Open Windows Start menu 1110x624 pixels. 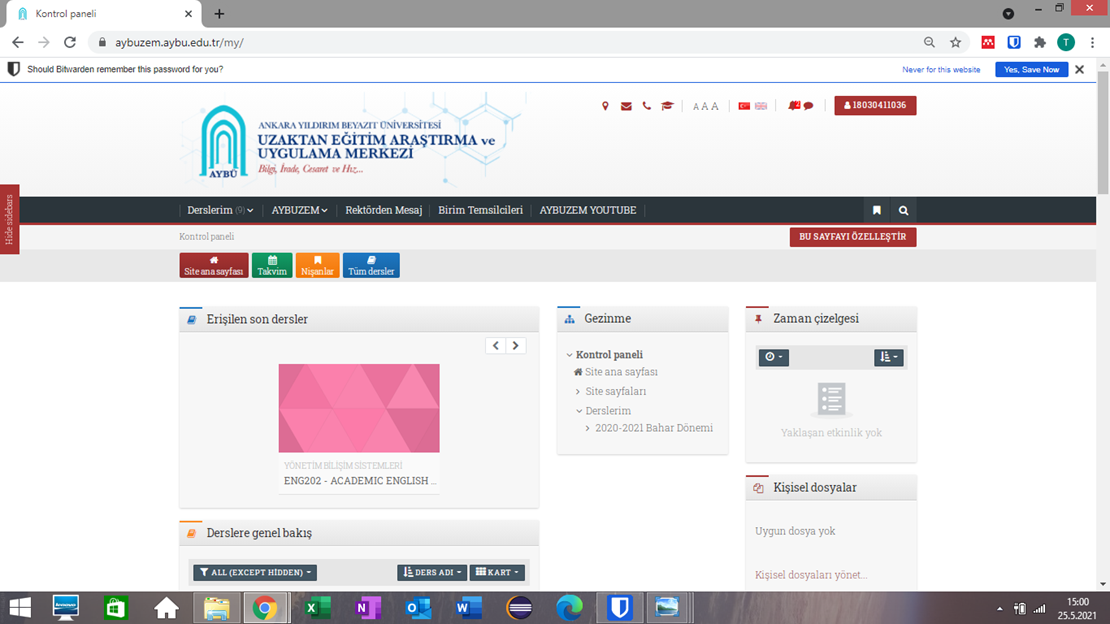click(x=20, y=608)
